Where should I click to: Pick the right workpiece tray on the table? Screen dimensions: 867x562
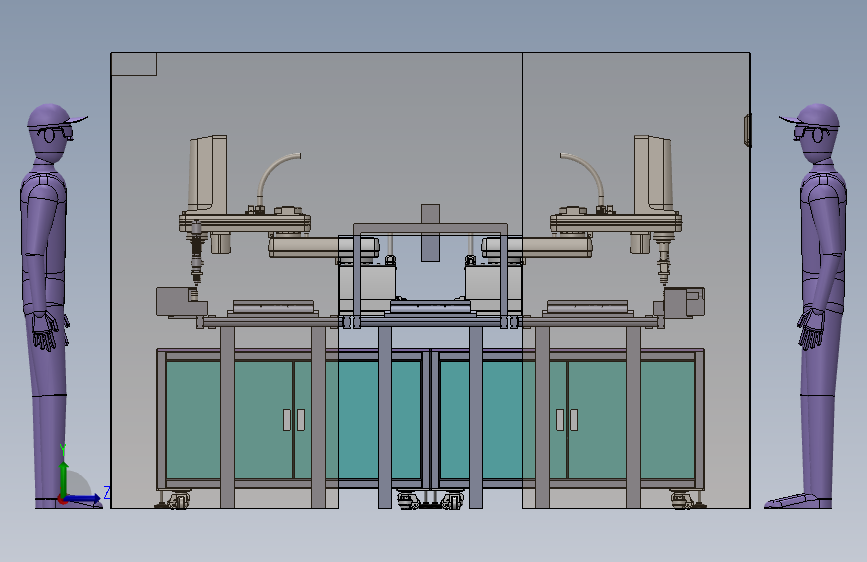[x=587, y=308]
